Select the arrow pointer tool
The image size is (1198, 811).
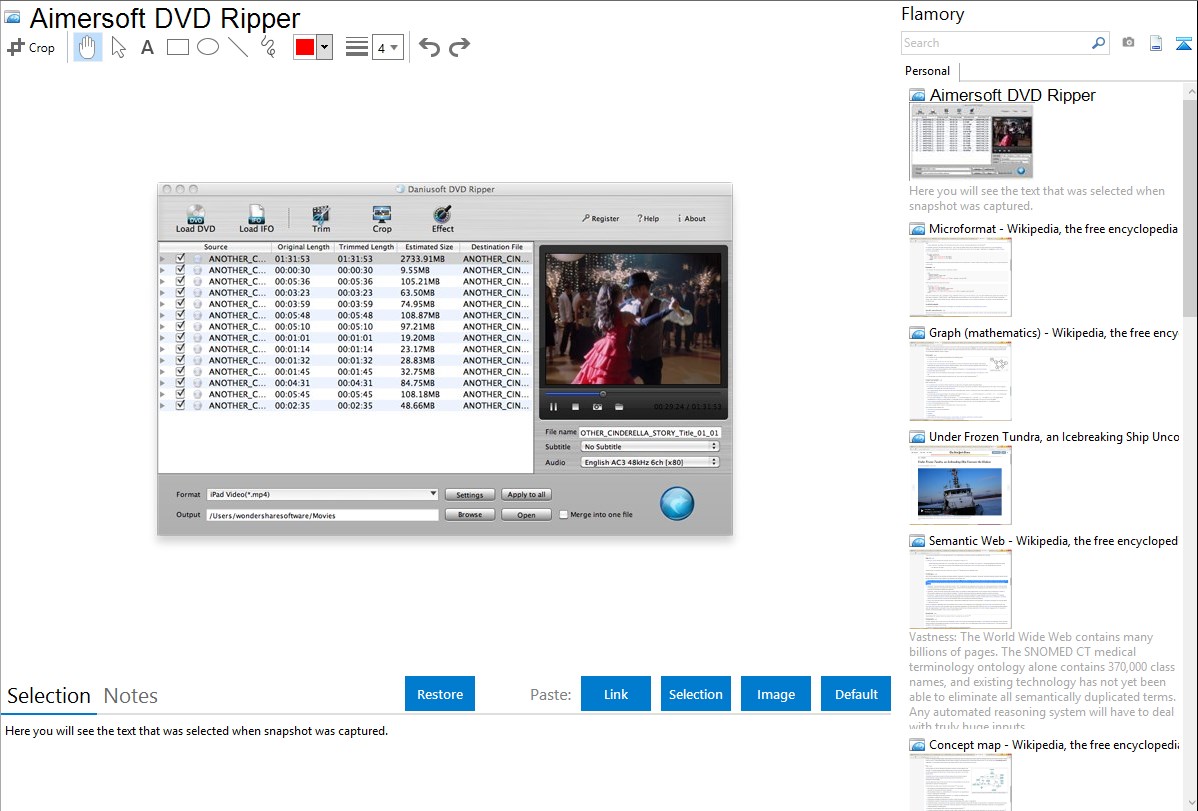[119, 47]
